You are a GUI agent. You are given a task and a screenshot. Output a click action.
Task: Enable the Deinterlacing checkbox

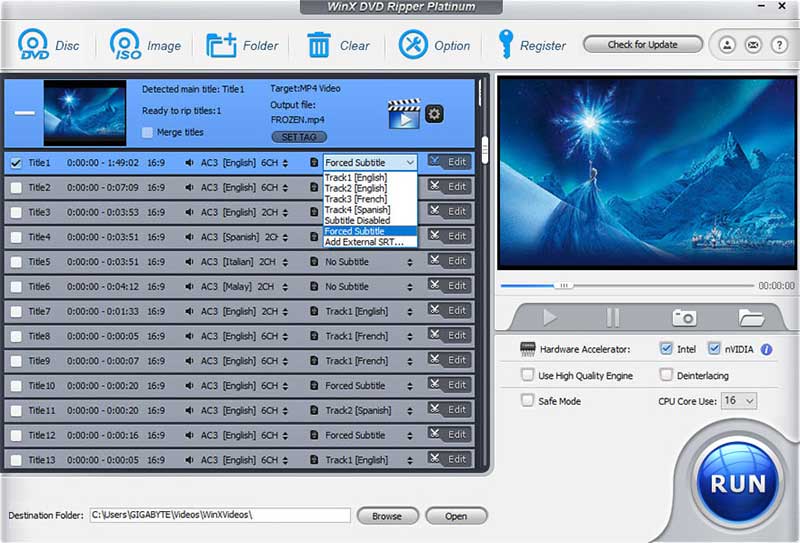667,376
